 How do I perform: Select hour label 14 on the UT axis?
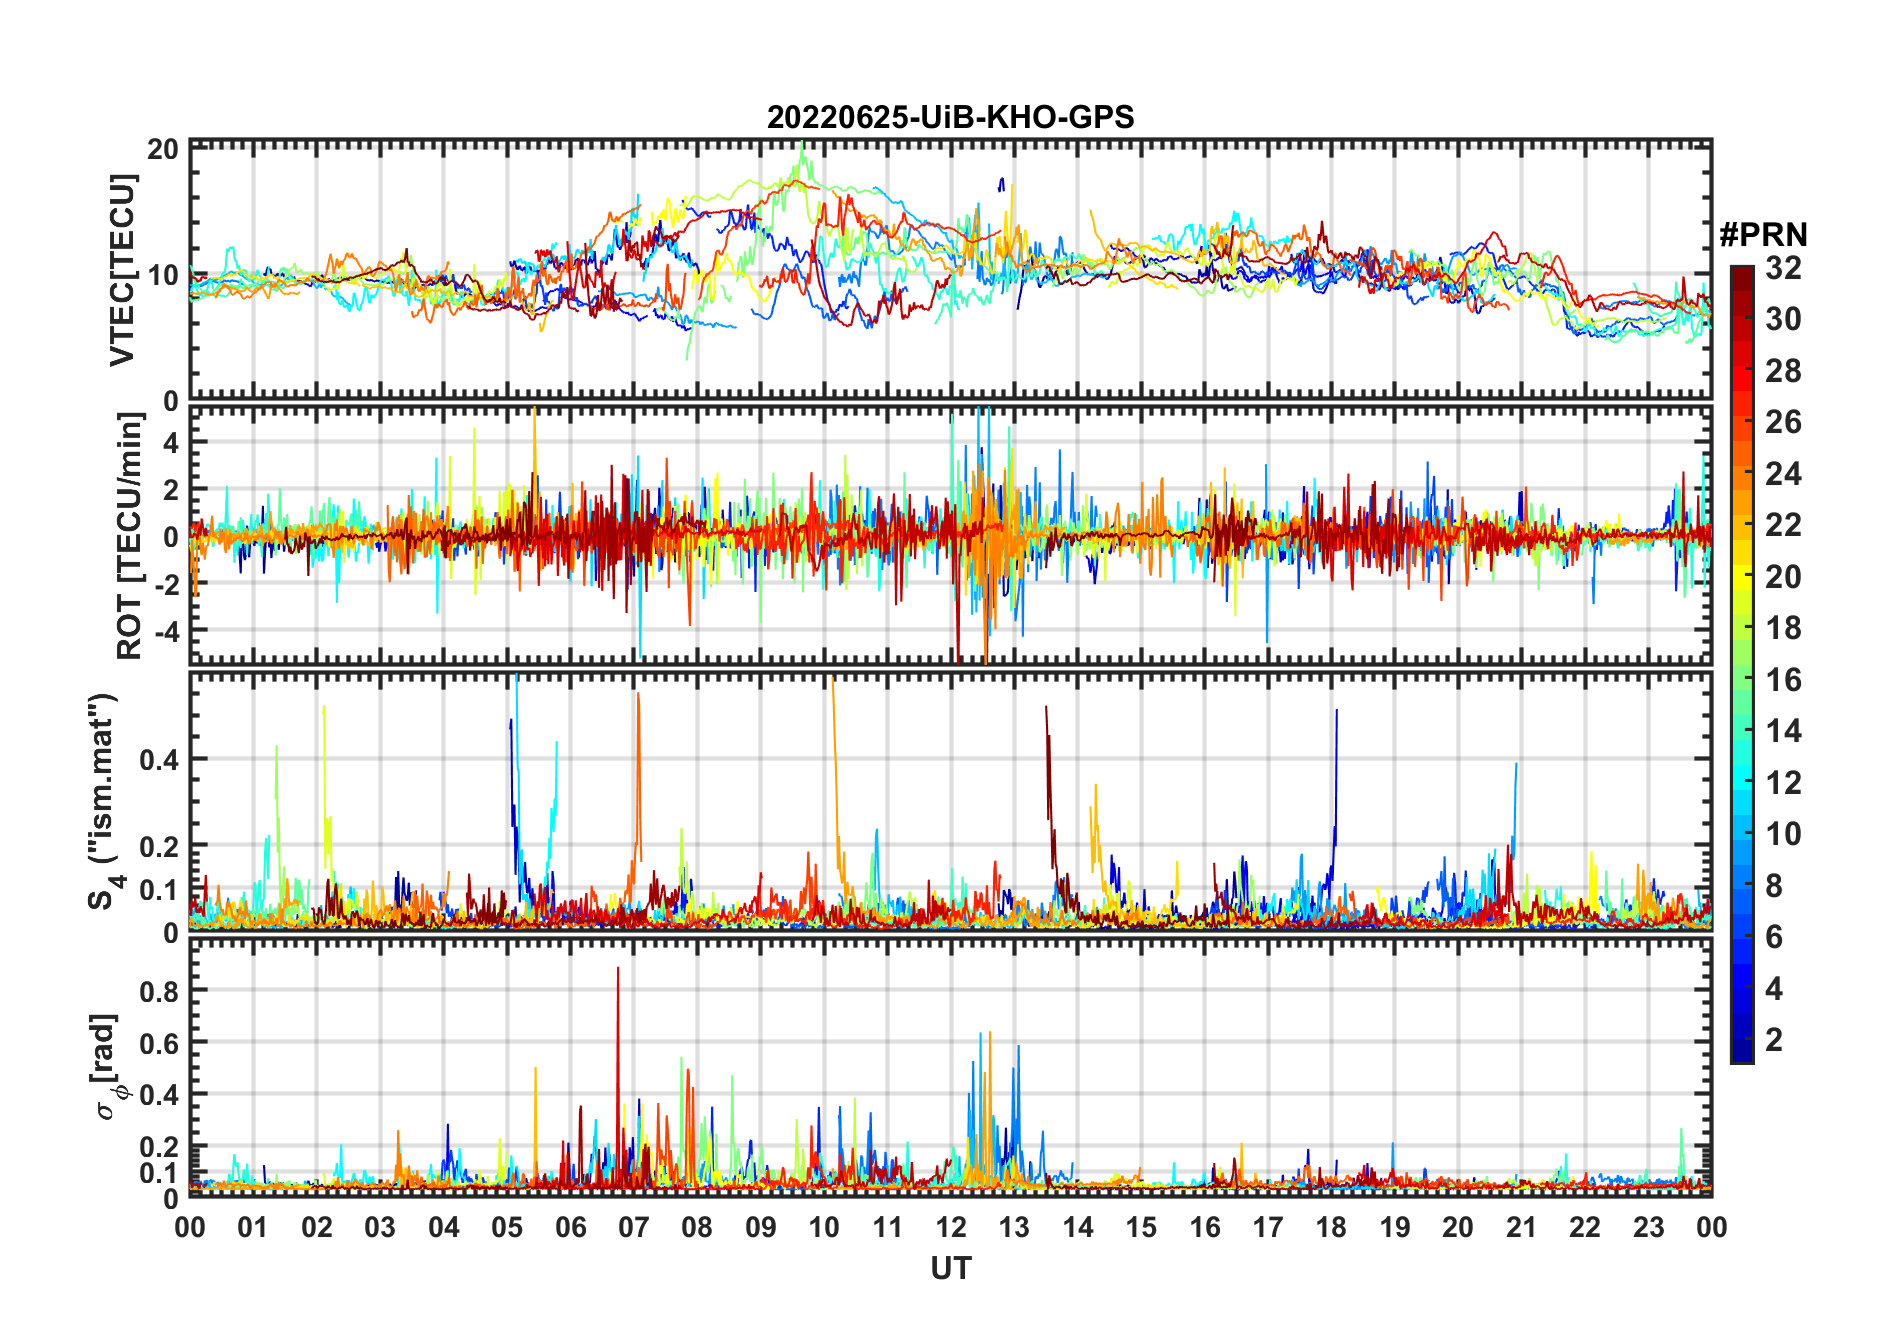1078,1227
